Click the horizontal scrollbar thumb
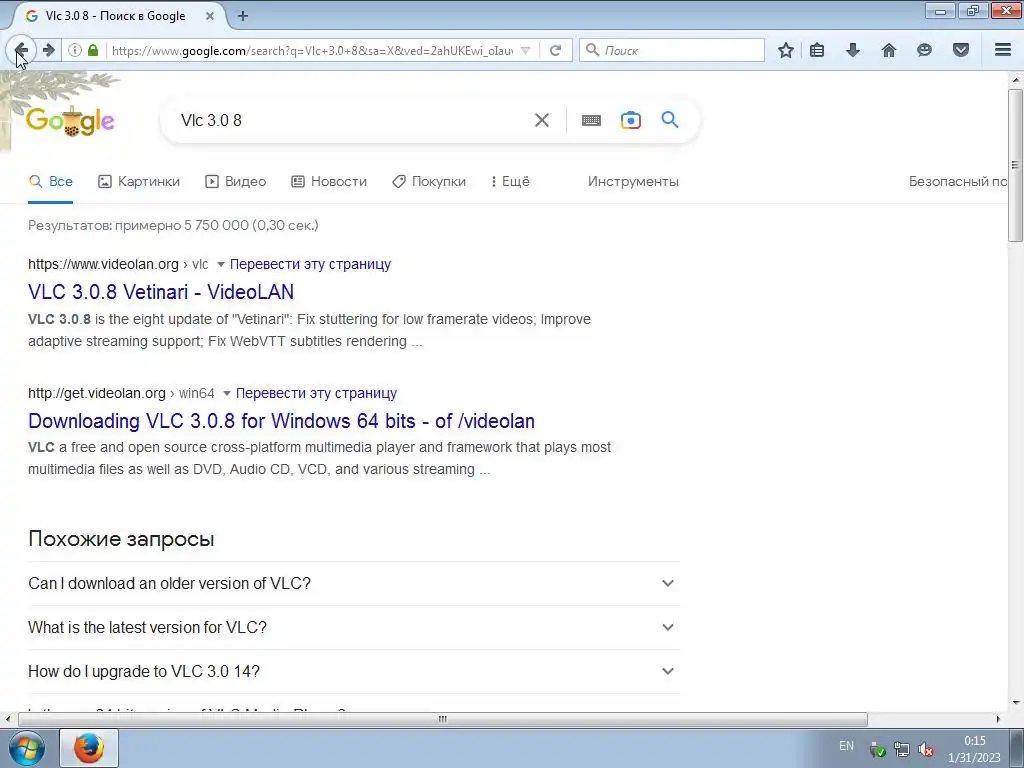Viewport: 1024px width, 768px height. tap(442, 719)
